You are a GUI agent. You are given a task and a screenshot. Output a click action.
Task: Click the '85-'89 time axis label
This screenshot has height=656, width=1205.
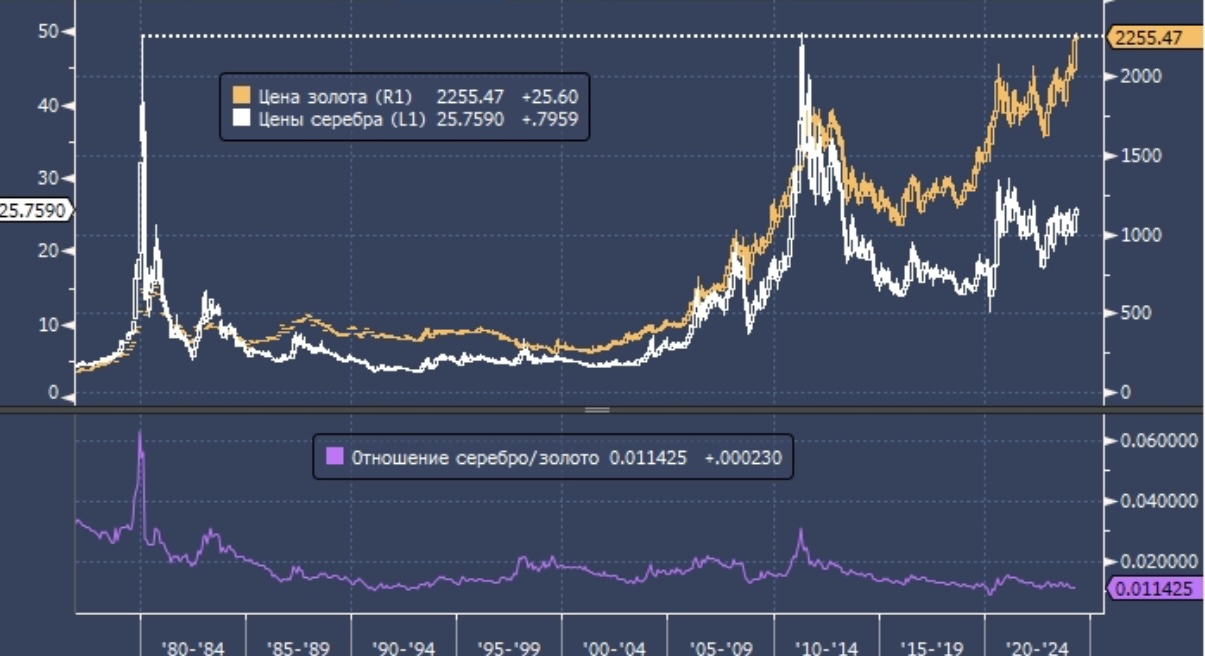pyautogui.click(x=298, y=647)
